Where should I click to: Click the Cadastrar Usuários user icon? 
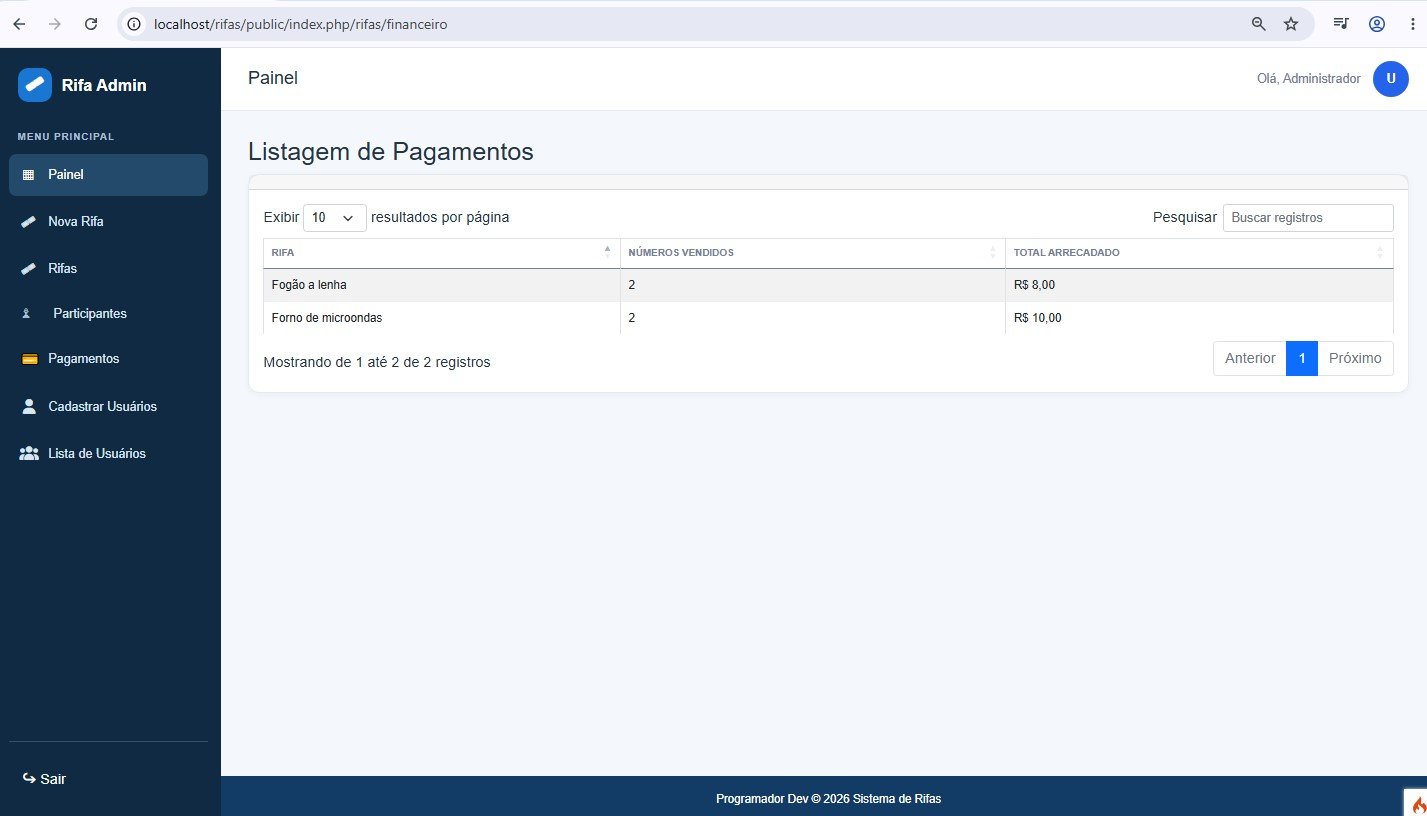[28, 407]
